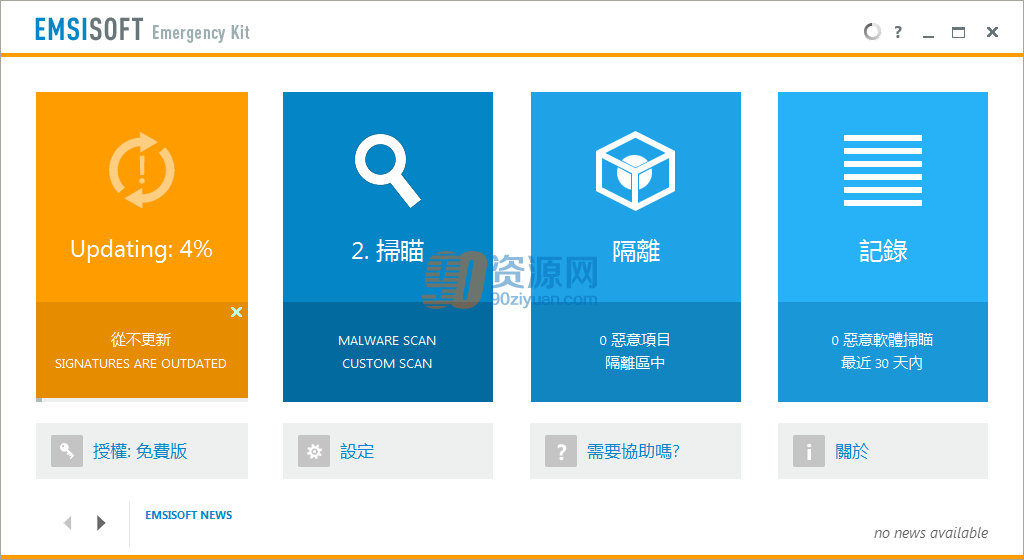Show next news item arrow

(x=101, y=523)
